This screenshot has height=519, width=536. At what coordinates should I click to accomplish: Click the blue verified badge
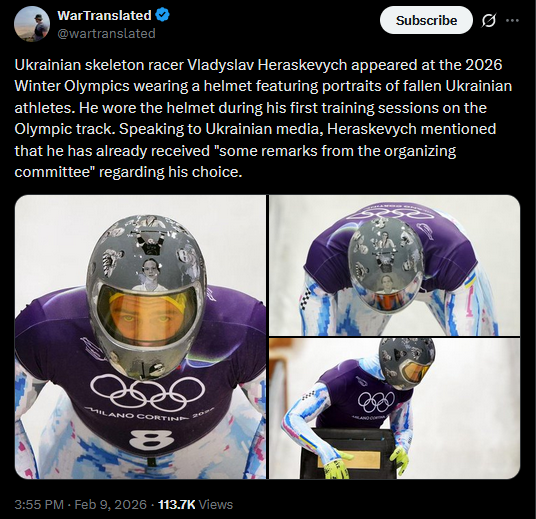(163, 15)
